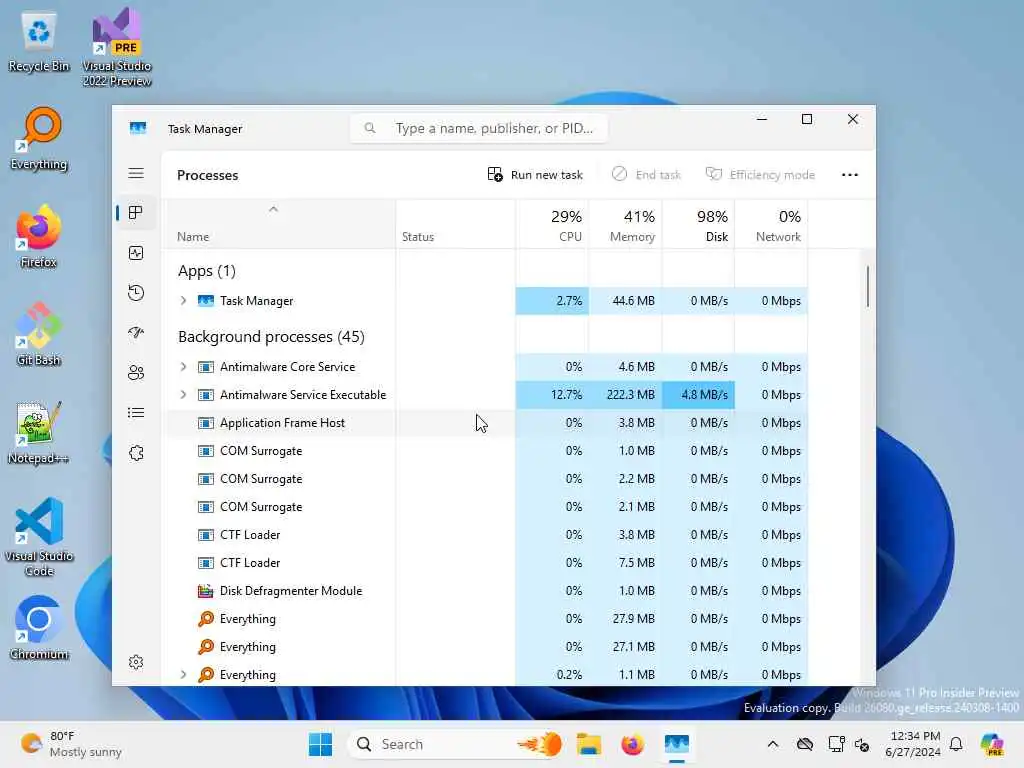Expand Antimalware Service Executable row
Screen dimensions: 1024x768
click(184, 395)
